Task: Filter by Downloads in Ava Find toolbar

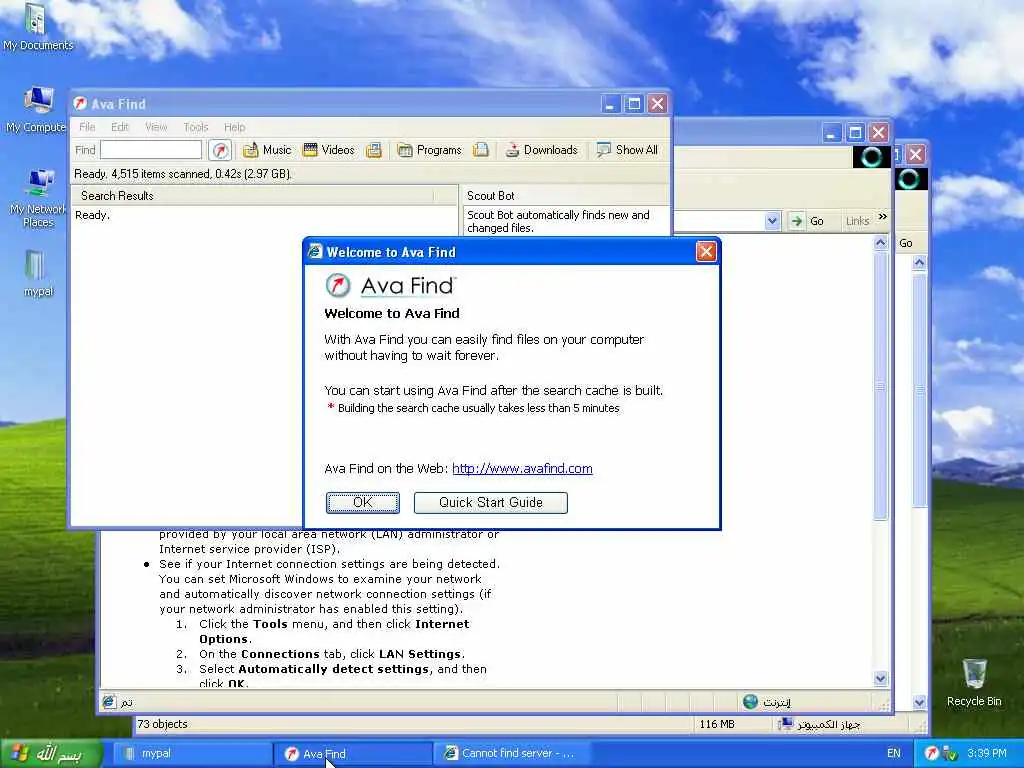Action: [541, 150]
